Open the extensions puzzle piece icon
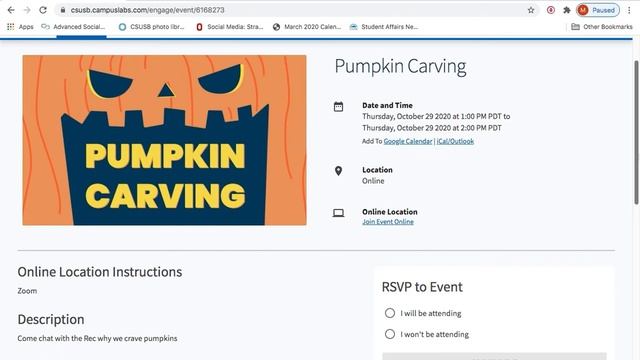640x360 pixels. coord(567,10)
